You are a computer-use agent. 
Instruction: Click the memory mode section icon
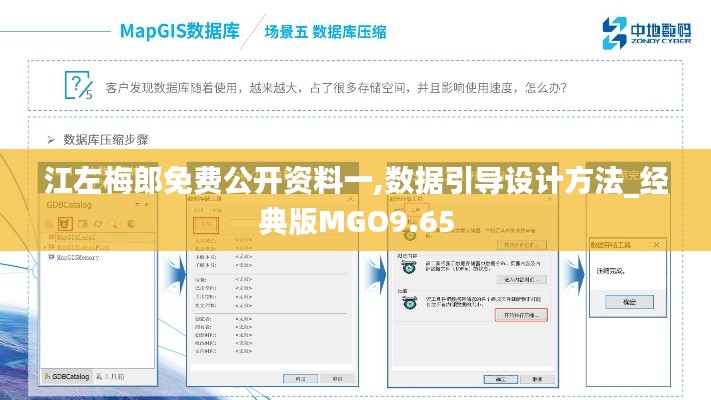pyautogui.click(x=409, y=267)
